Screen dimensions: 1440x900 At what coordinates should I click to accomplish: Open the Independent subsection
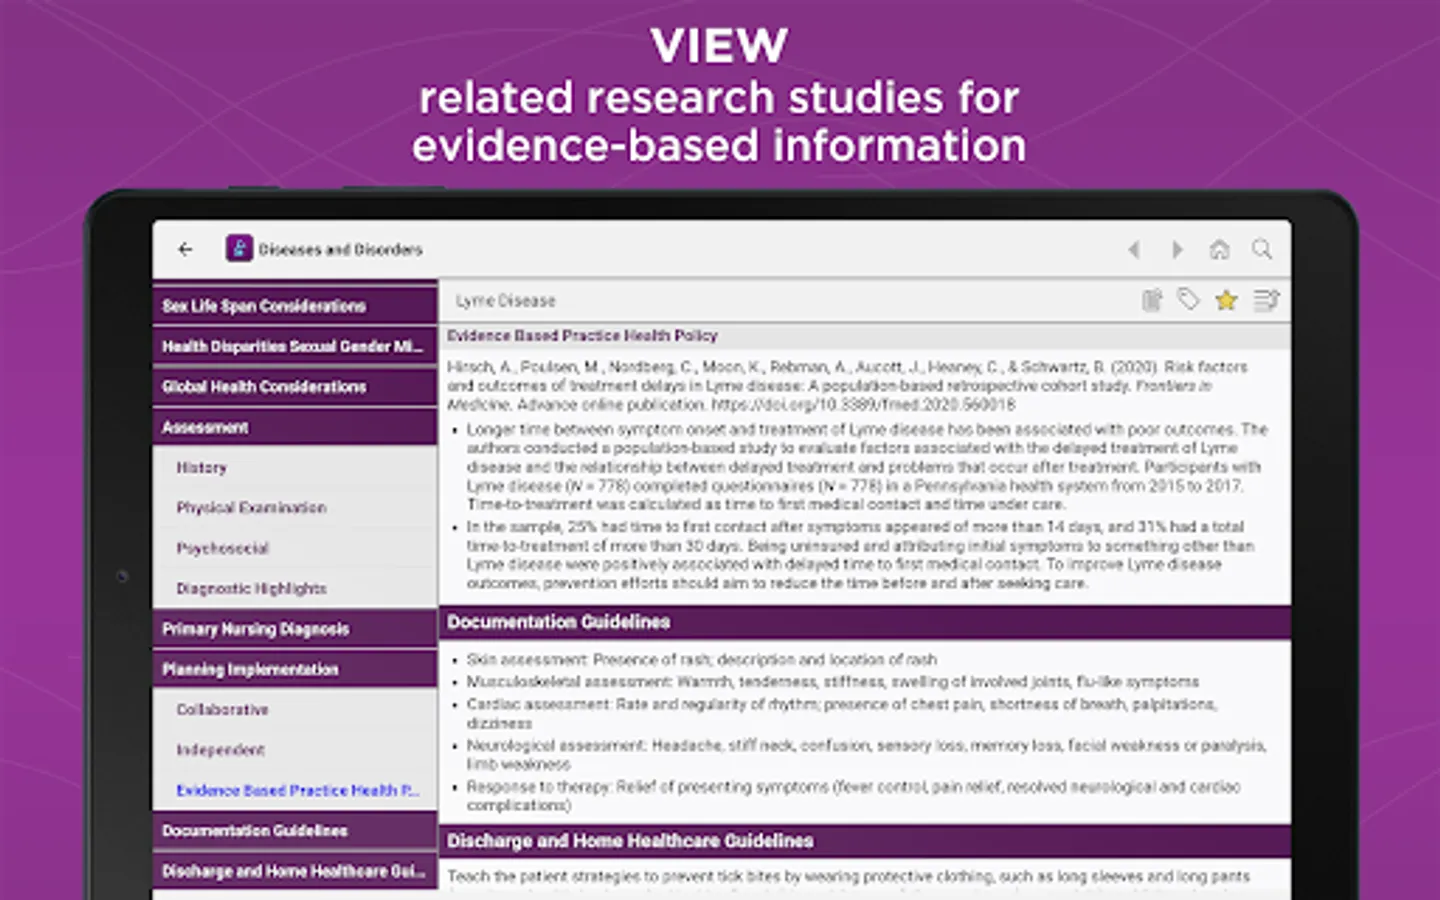tap(295, 750)
